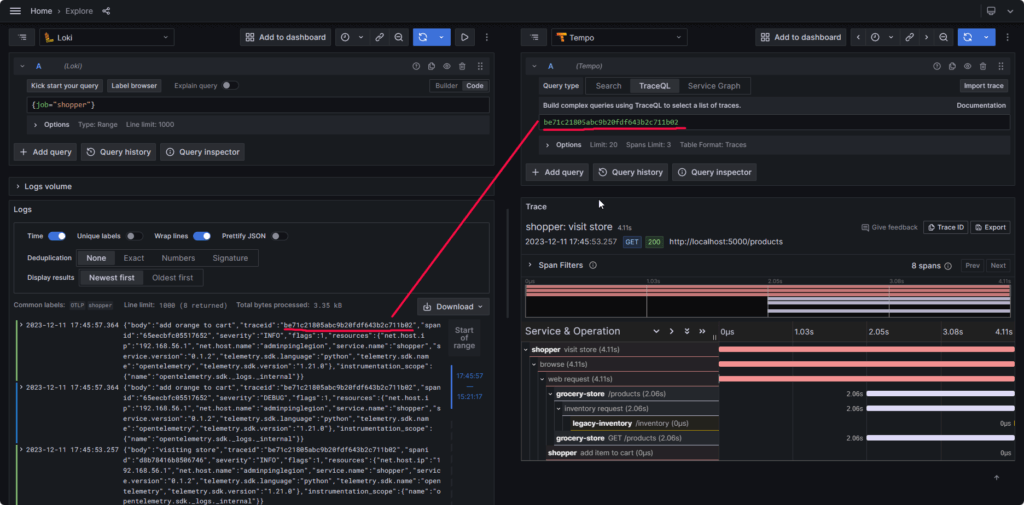Image resolution: width=1024 pixels, height=505 pixels.
Task: Shift the Tempo time range forwards
Action: coord(926,37)
